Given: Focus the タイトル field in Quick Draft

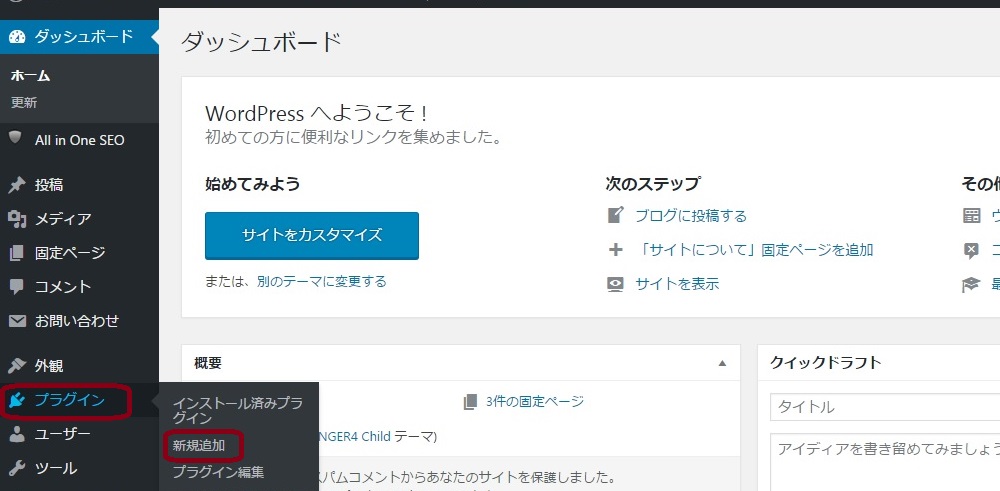Looking at the screenshot, I should (x=885, y=407).
